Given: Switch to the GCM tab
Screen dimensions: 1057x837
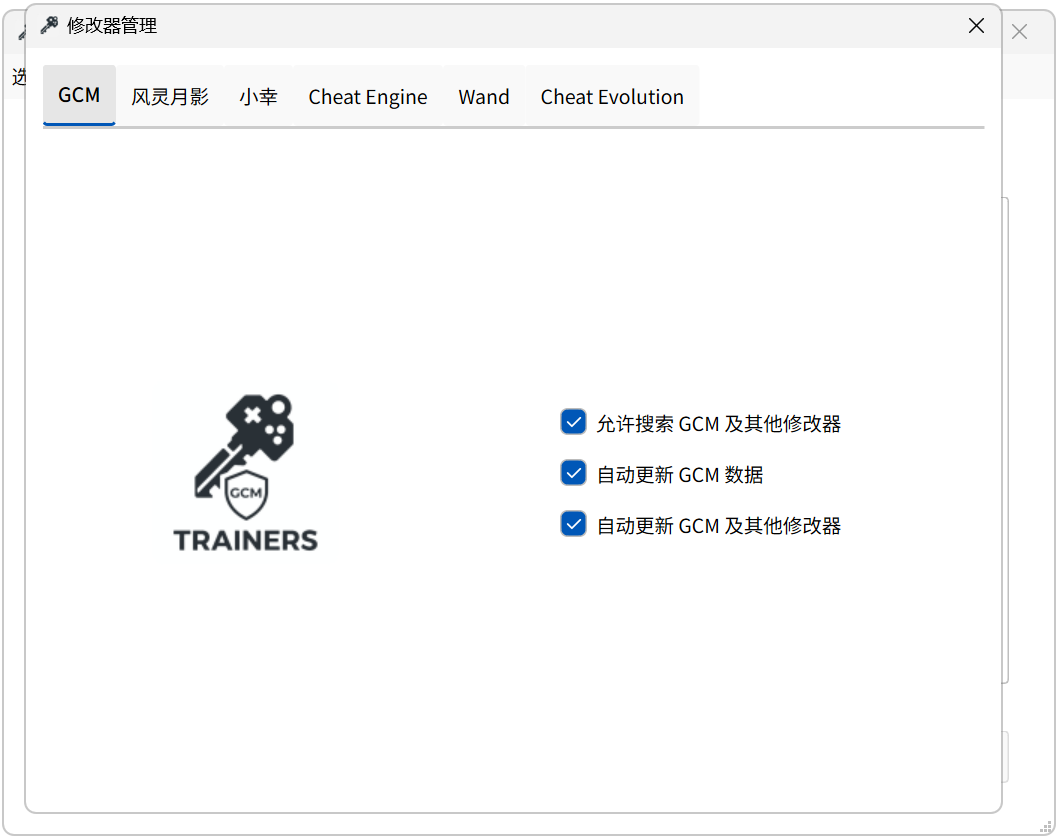Looking at the screenshot, I should pos(79,95).
